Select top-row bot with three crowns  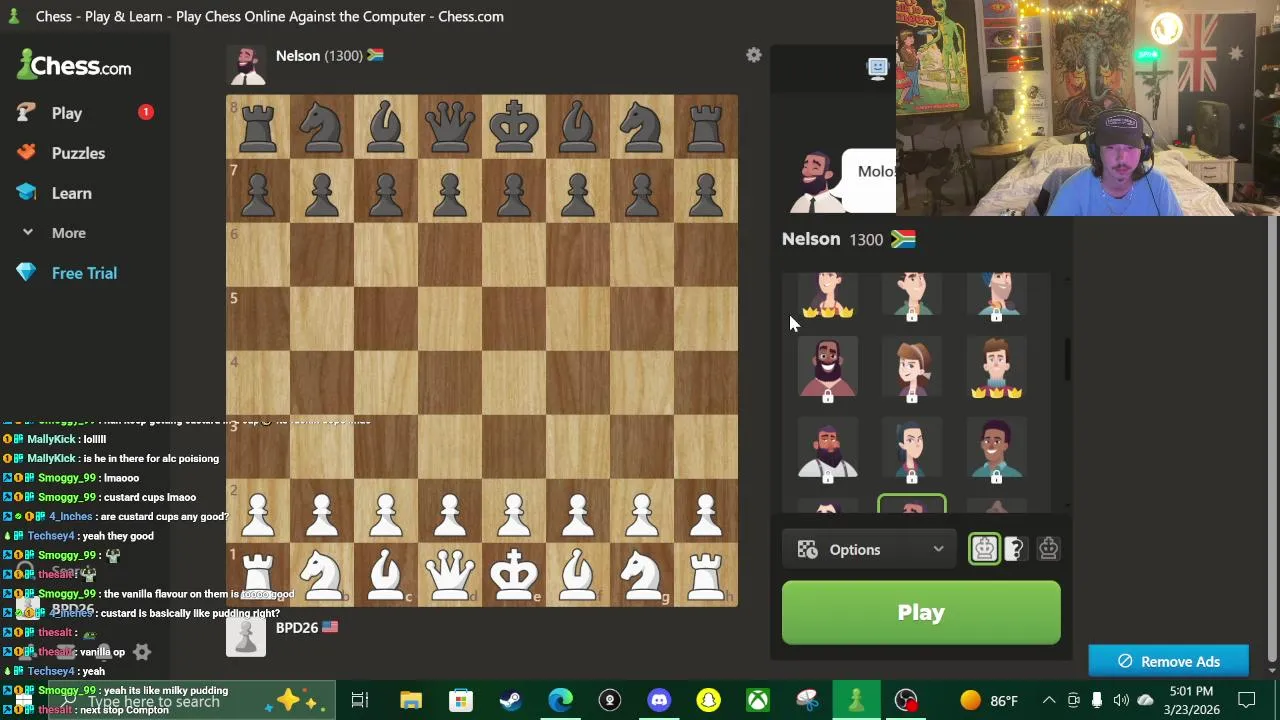click(x=827, y=296)
